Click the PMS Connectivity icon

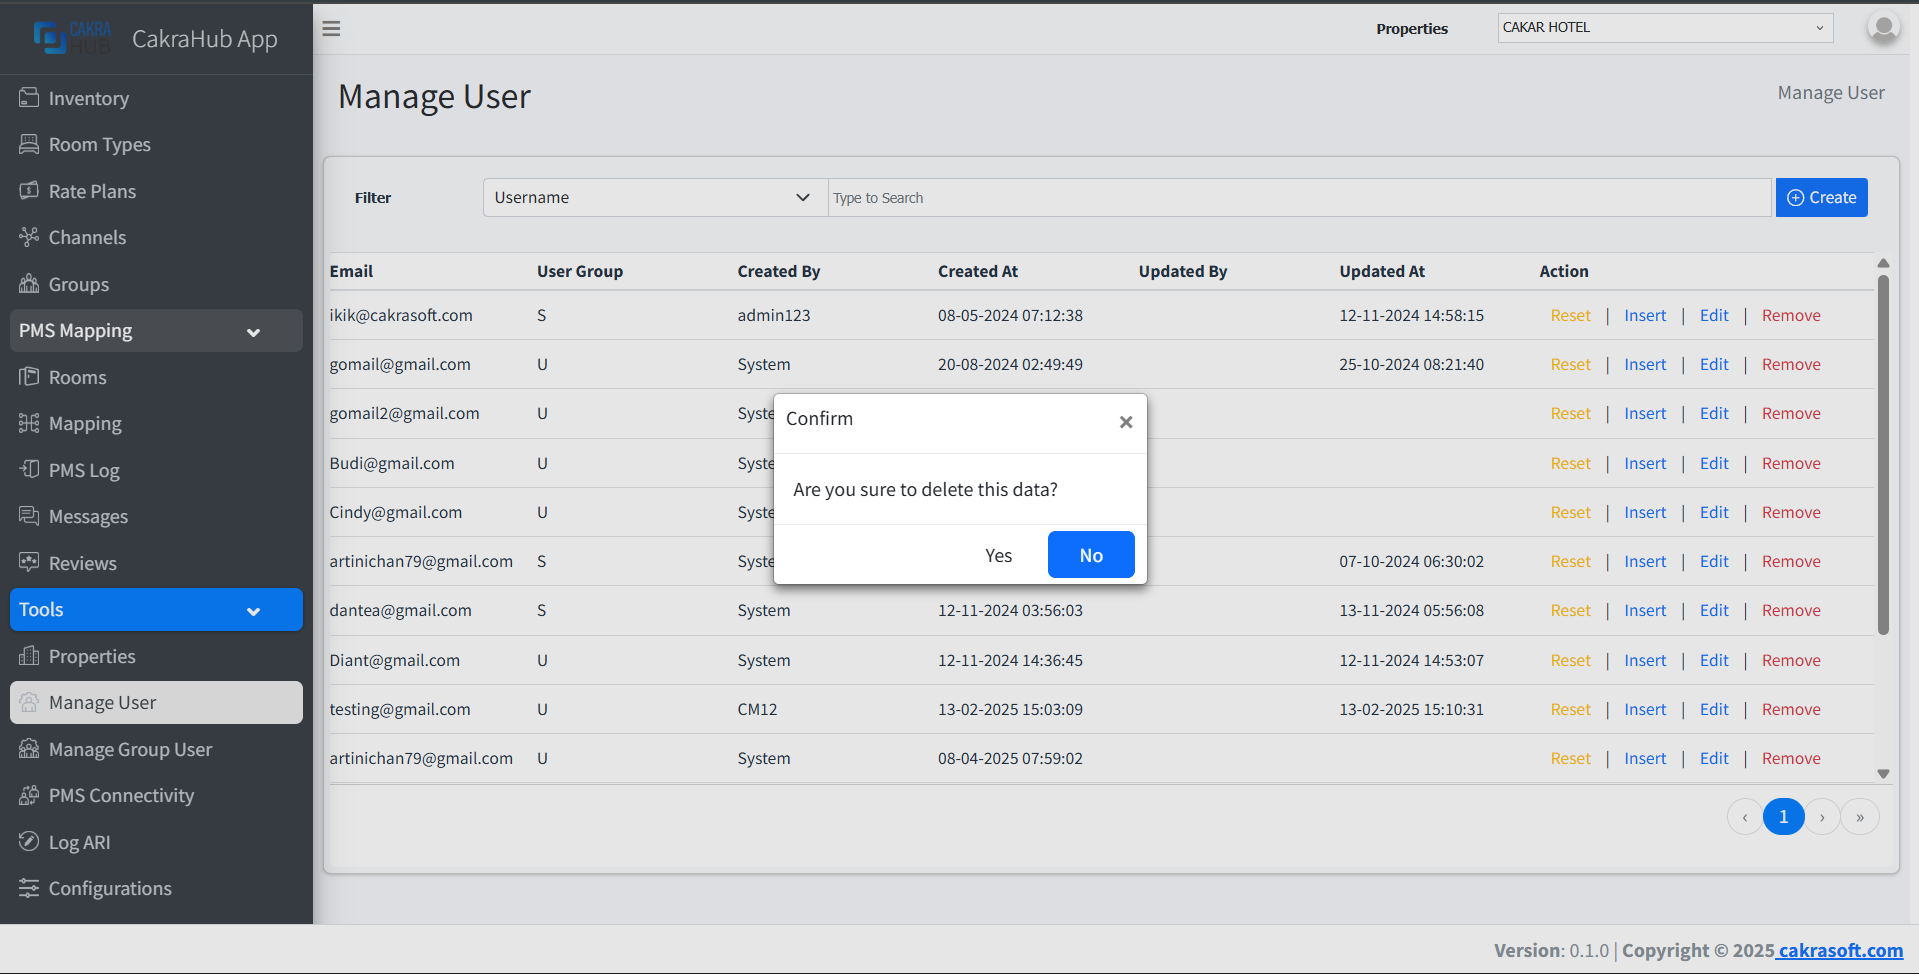click(29, 795)
